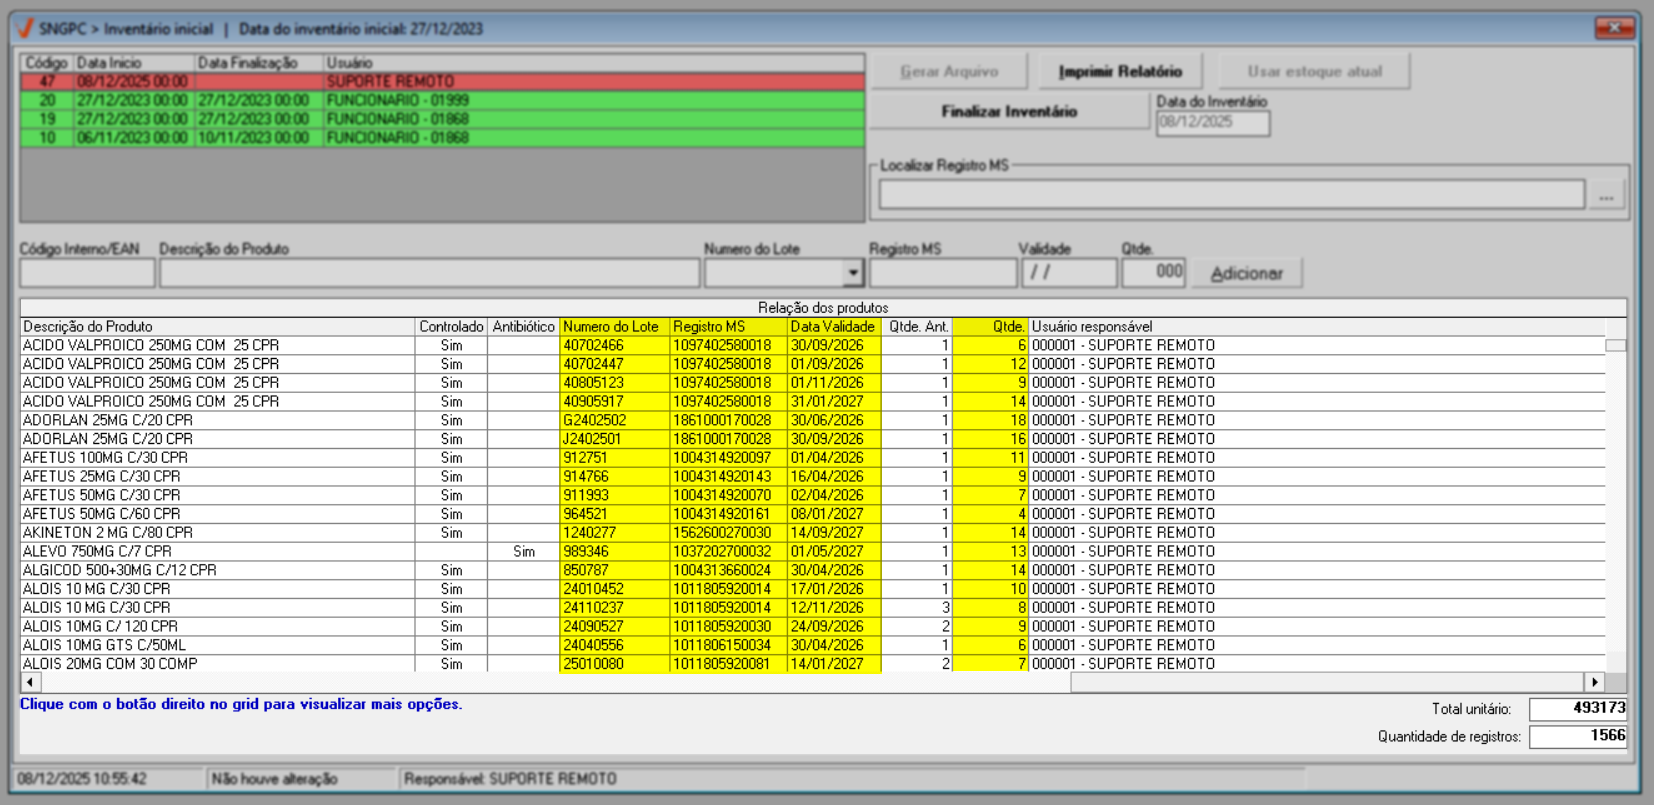This screenshot has width=1654, height=805.
Task: Click into the Qtde. quantity field
Action: (x=1153, y=273)
